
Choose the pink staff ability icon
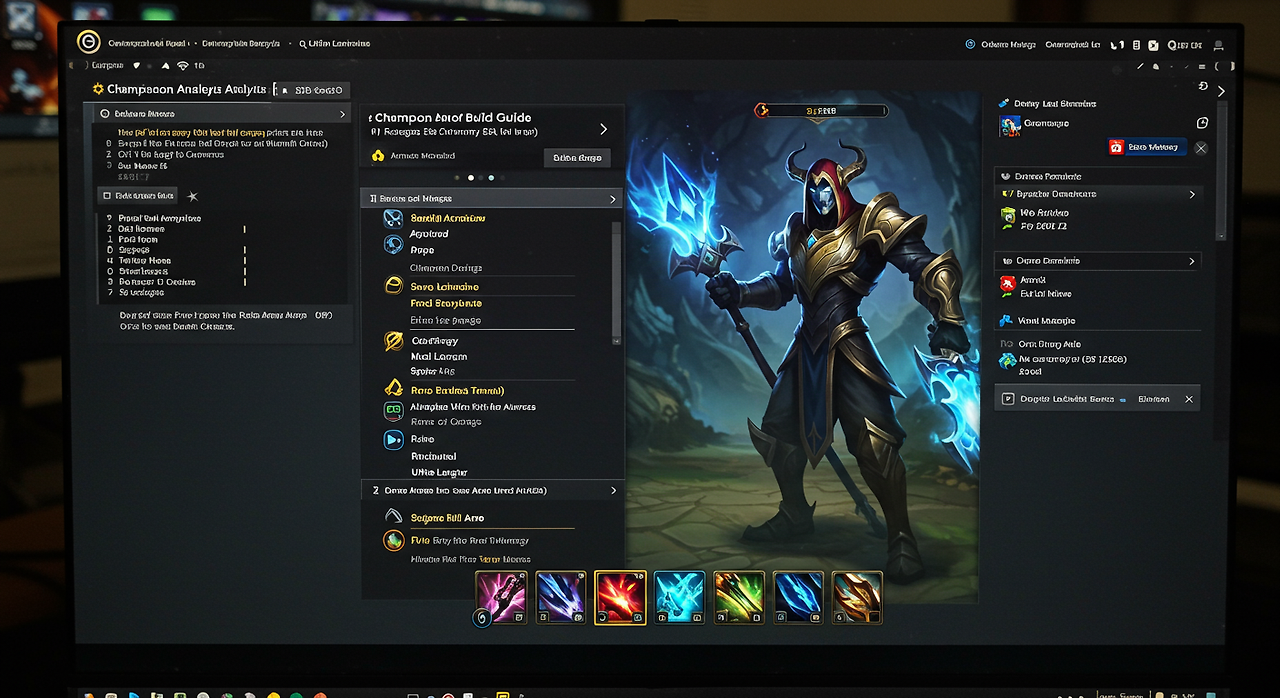(501, 597)
